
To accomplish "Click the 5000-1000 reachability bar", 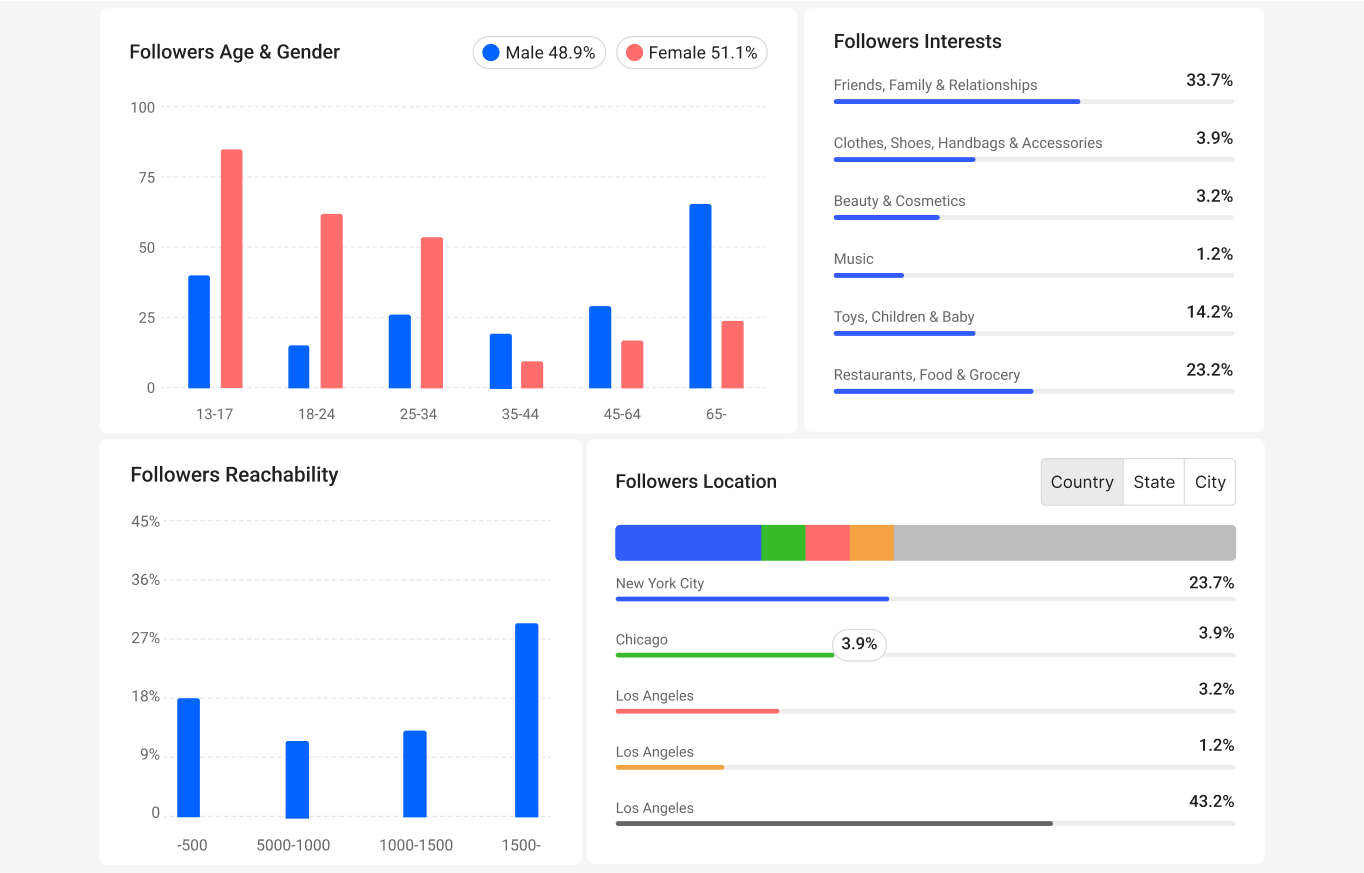I will click(297, 780).
